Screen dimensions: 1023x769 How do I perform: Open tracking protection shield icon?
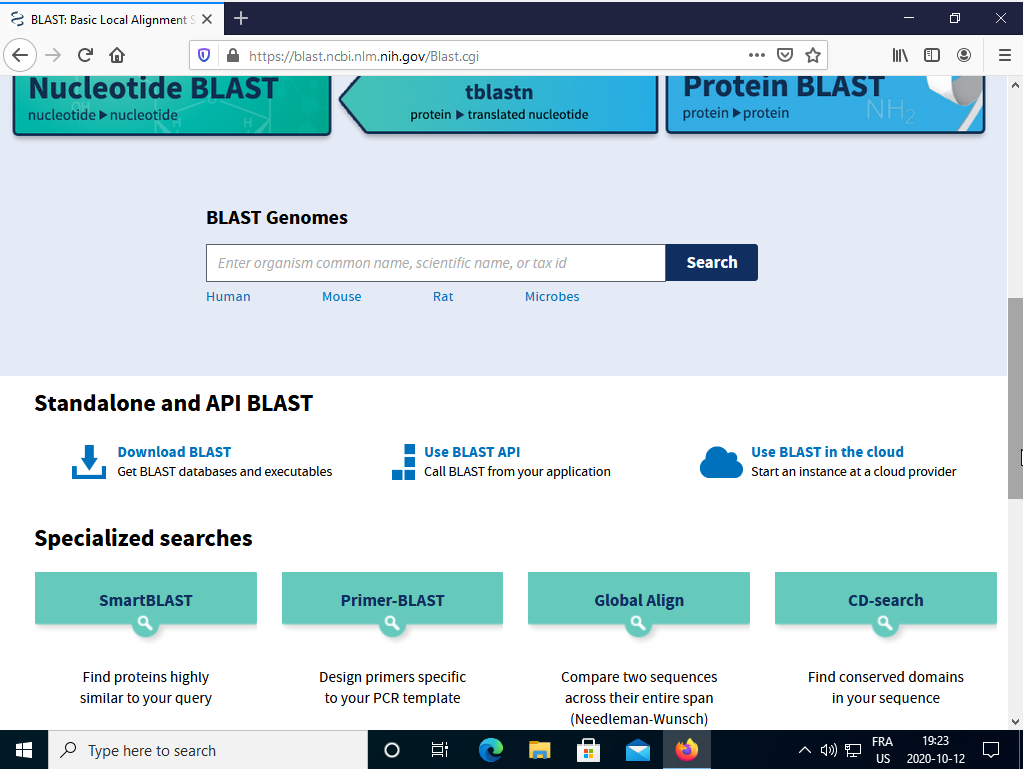pyautogui.click(x=204, y=55)
